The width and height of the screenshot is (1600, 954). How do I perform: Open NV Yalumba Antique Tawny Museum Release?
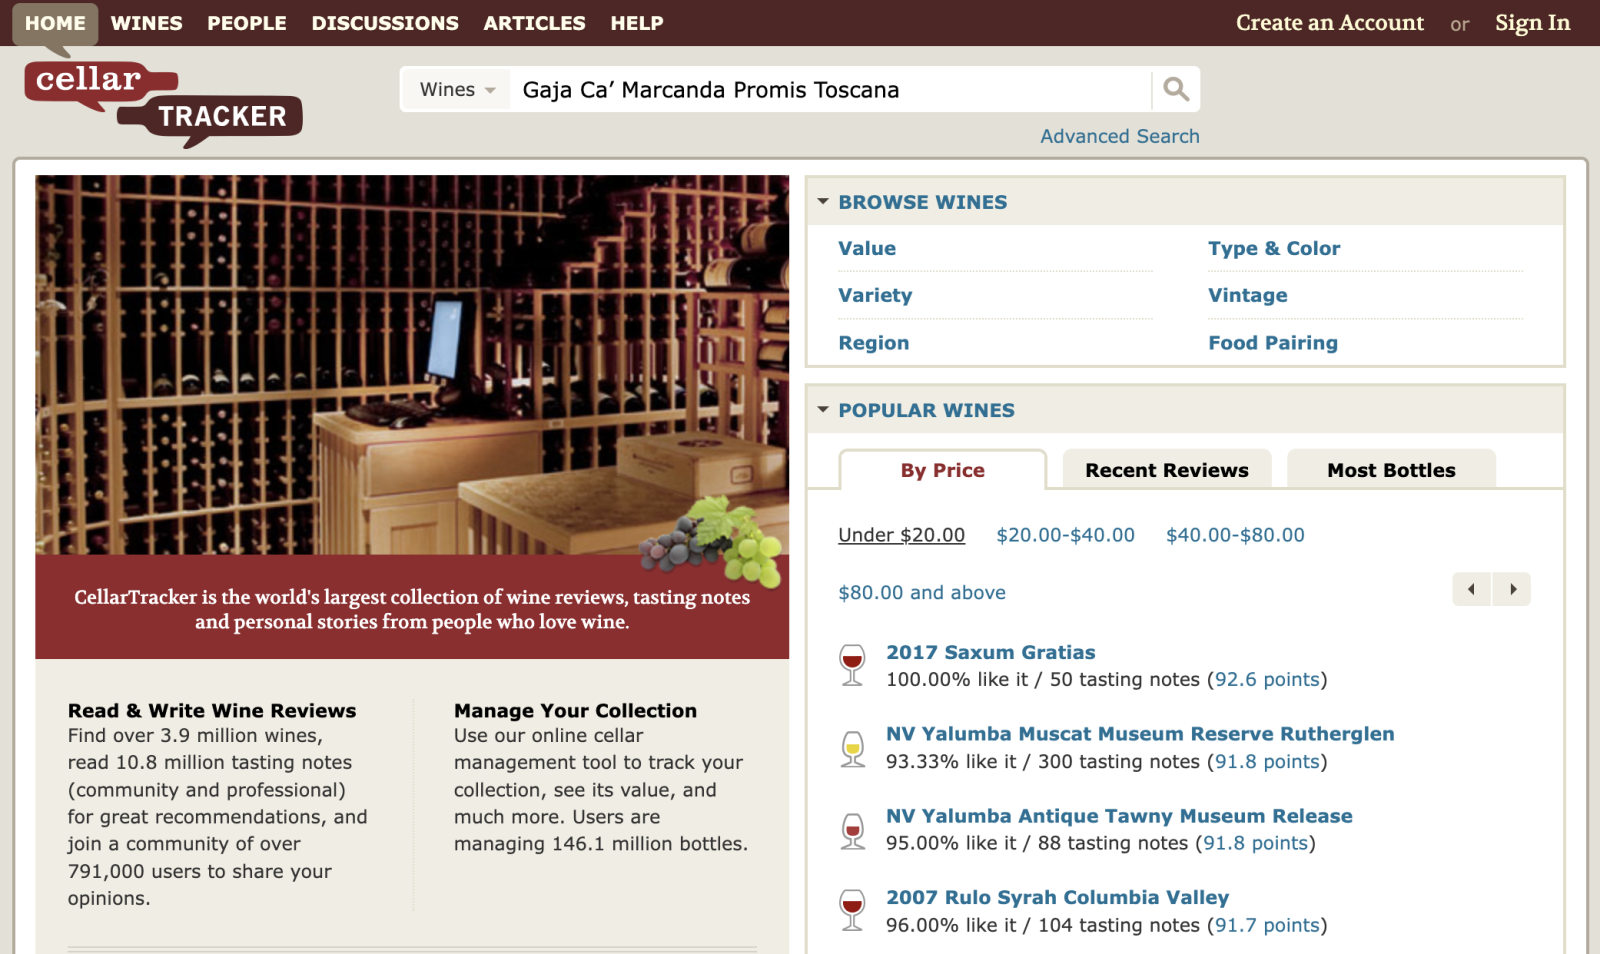coord(1119,816)
